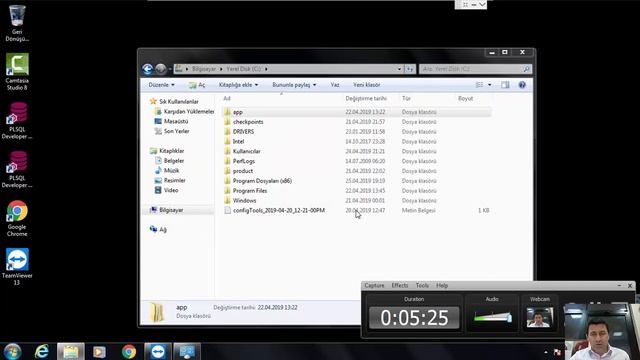The image size is (640, 360).
Task: Launch Google Chrome from the desktop
Action: point(17,218)
